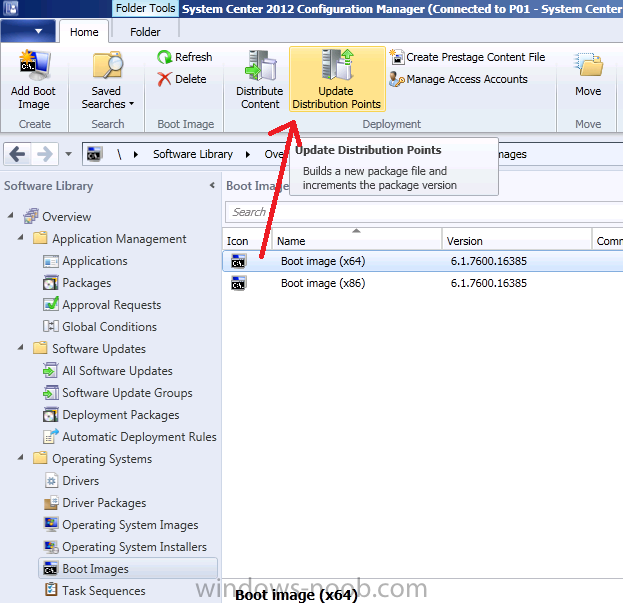
Task: Open the Saved Searches dropdown
Action: click(x=108, y=81)
